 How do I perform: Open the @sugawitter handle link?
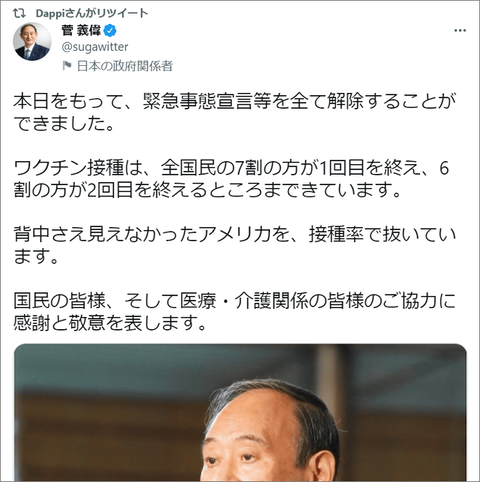pyautogui.click(x=95, y=47)
